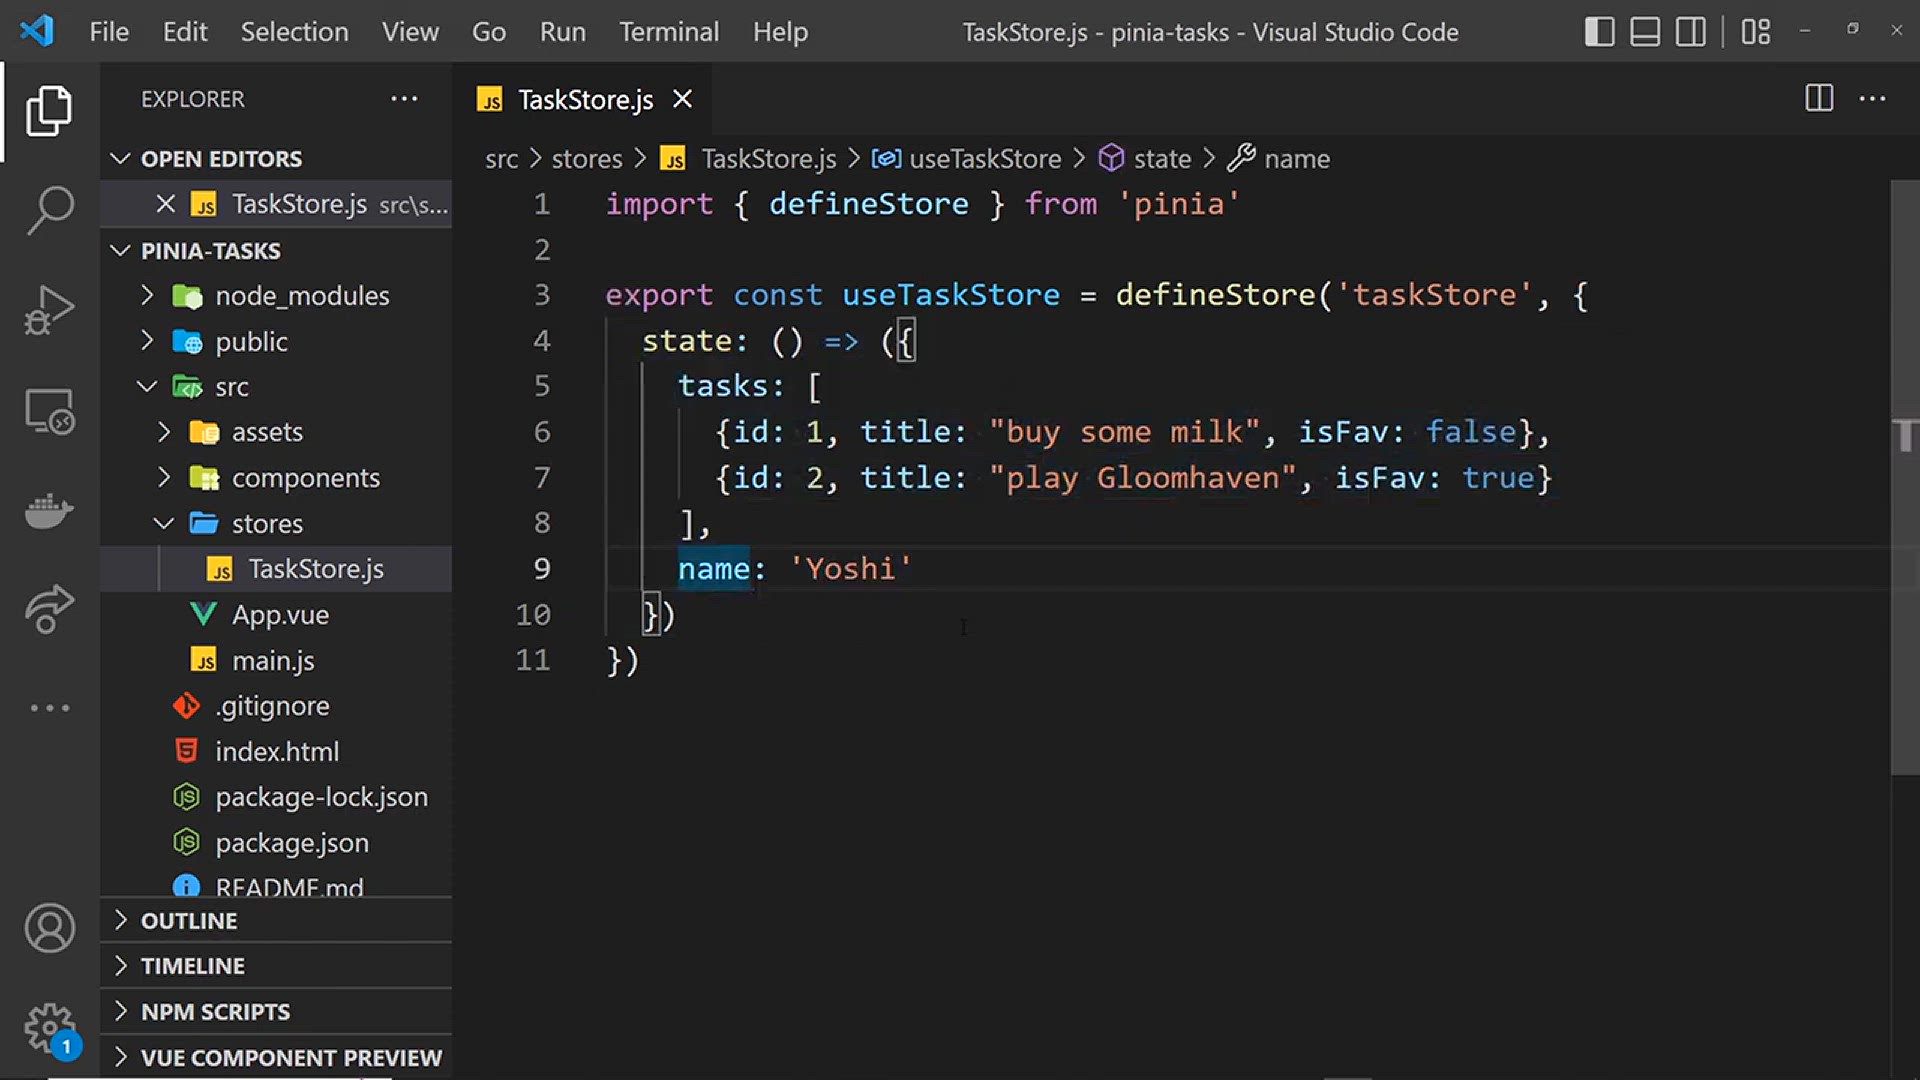Toggle bottom panel visibility
Viewport: 1920px width, 1080px height.
(1645, 32)
